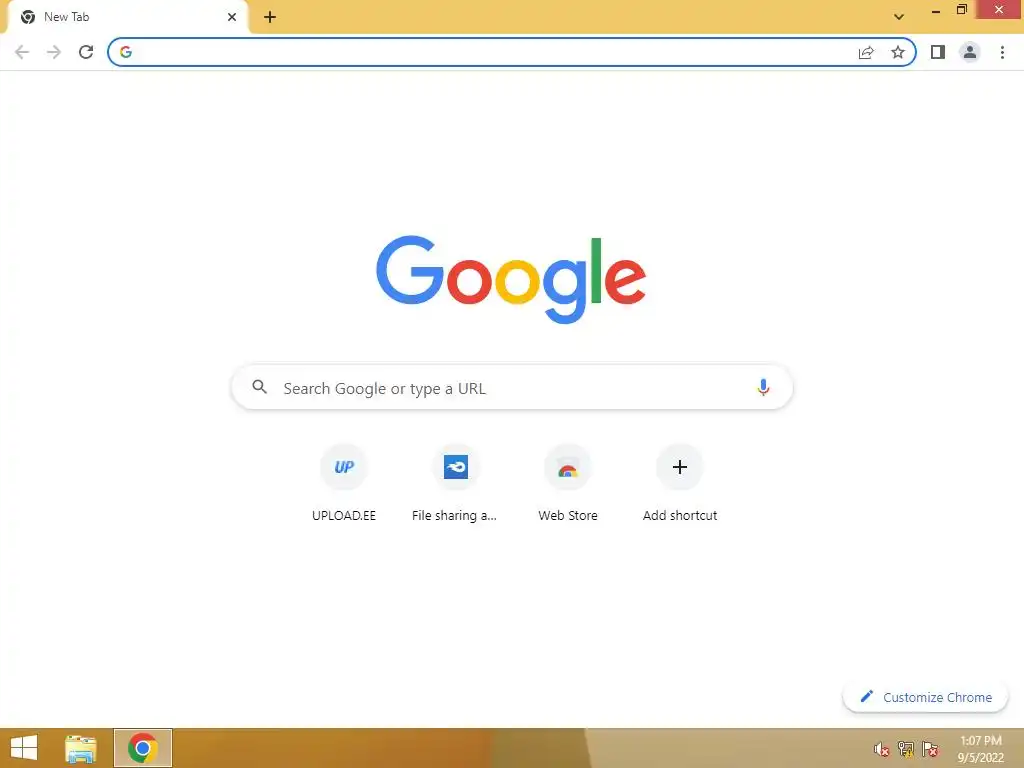
Task: Click the Search Google or type a URL box
Action: pyautogui.click(x=512, y=387)
